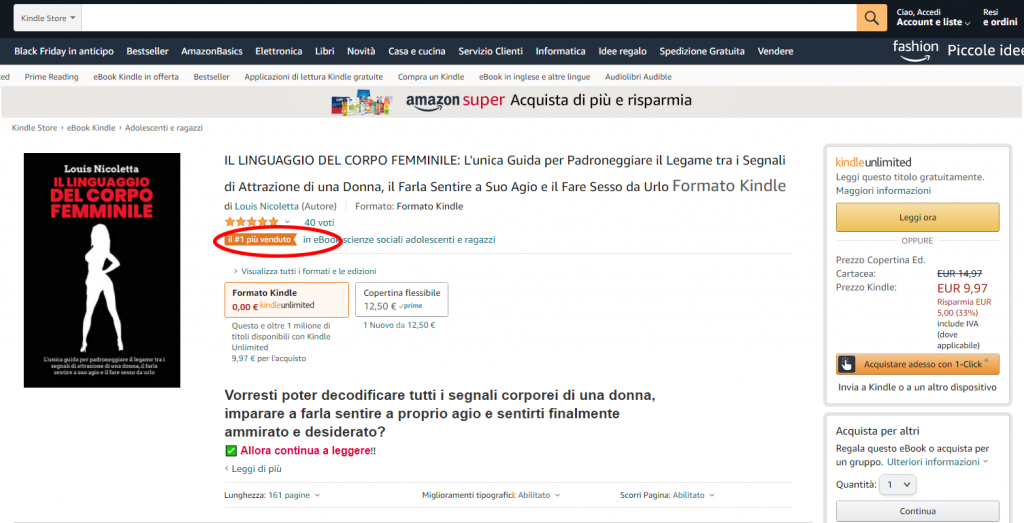The image size is (1024, 523).
Task: Click Acquistare adesso con 1-Click button
Action: [x=918, y=364]
